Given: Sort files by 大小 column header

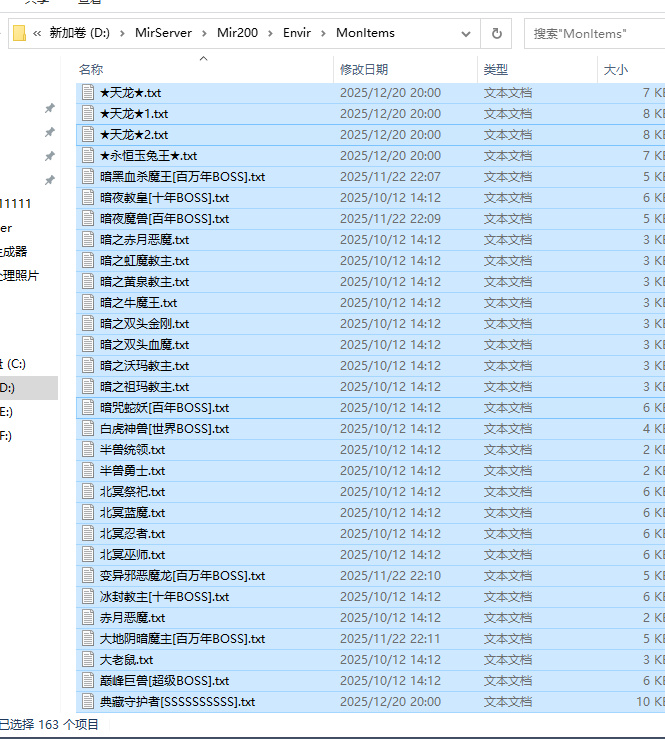Looking at the screenshot, I should 616,70.
